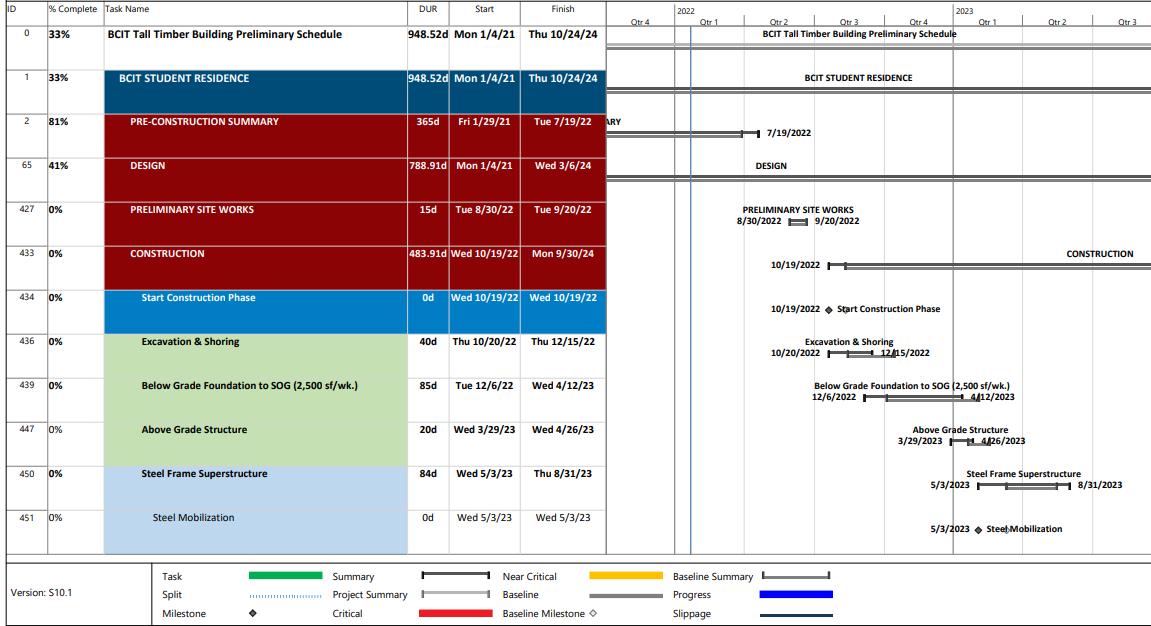
Task: Click the 2022 year label in timescale
Action: click(x=686, y=11)
